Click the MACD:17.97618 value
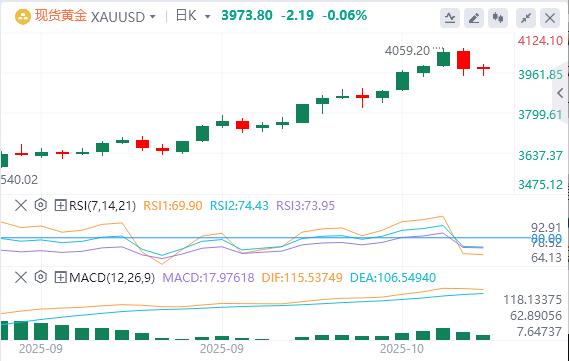The width and height of the screenshot is (569, 361). [208, 278]
